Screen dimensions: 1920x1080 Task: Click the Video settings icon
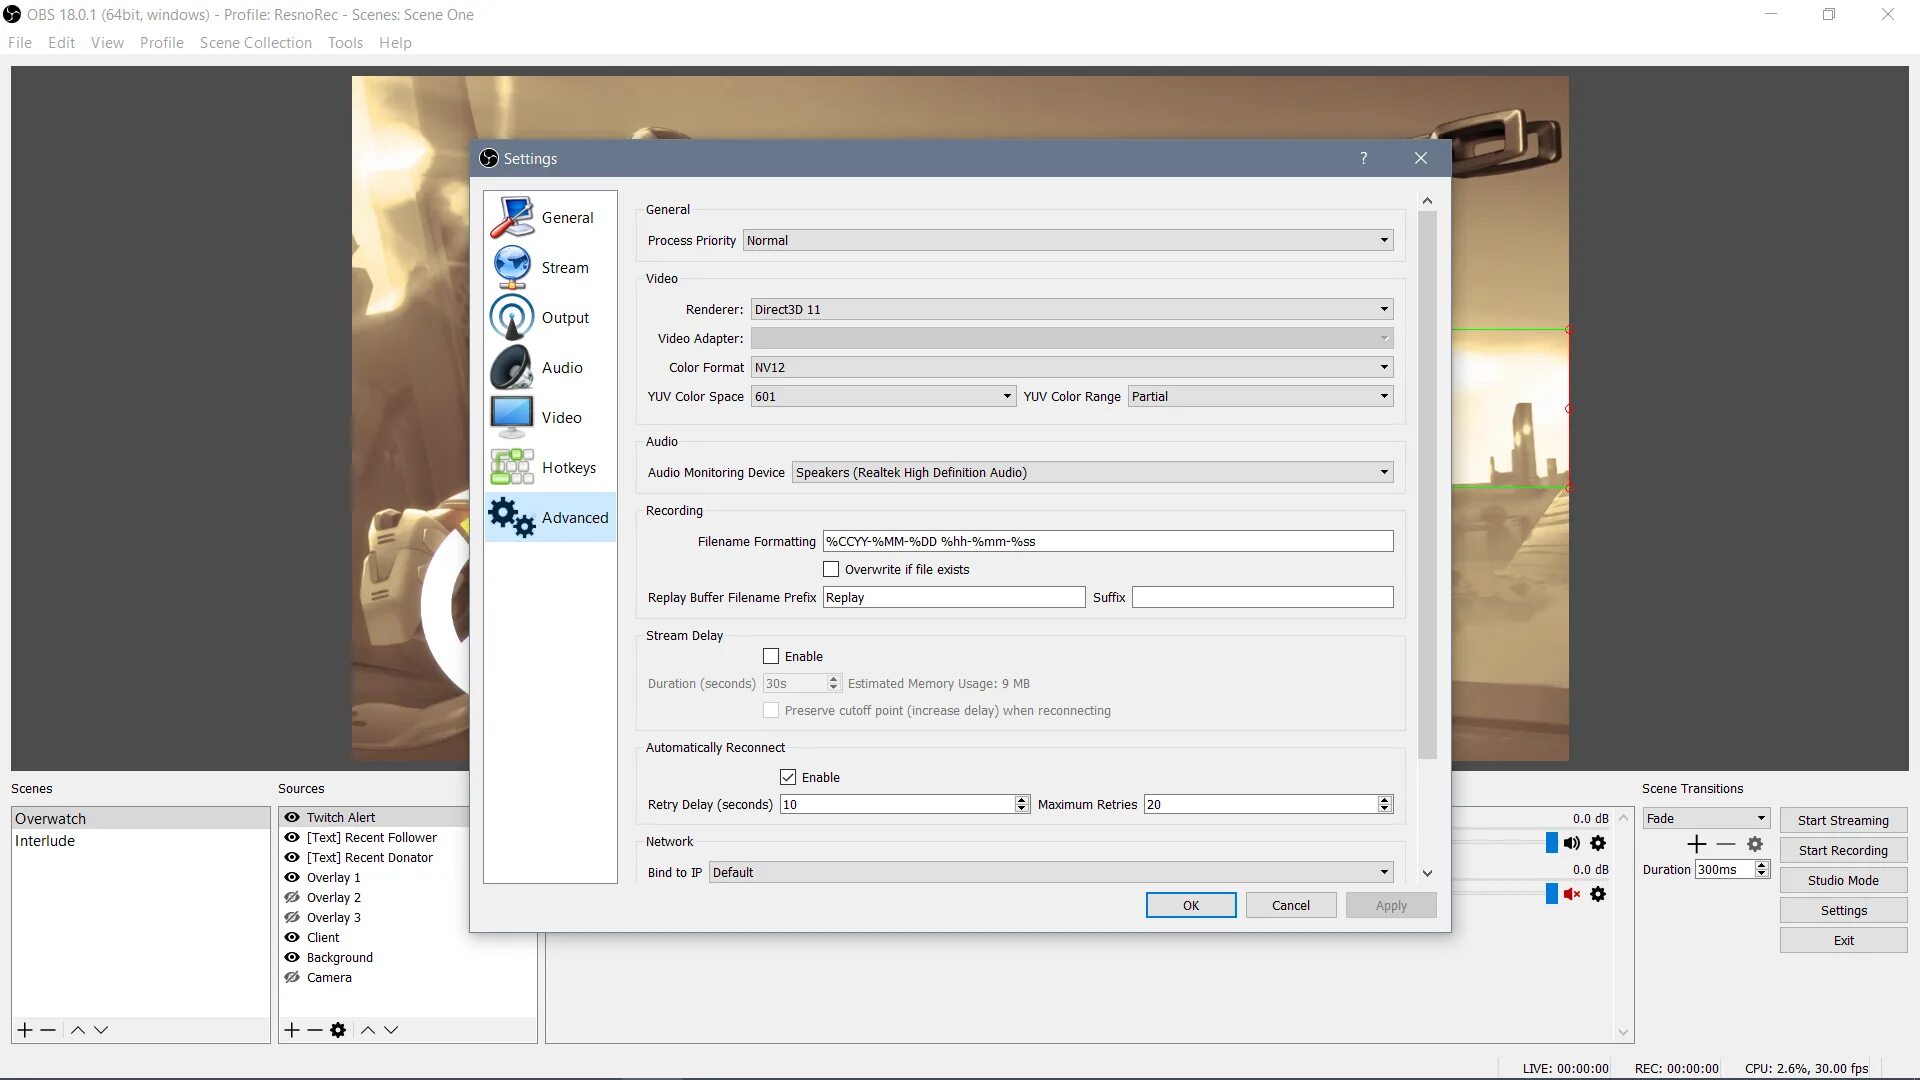[512, 417]
